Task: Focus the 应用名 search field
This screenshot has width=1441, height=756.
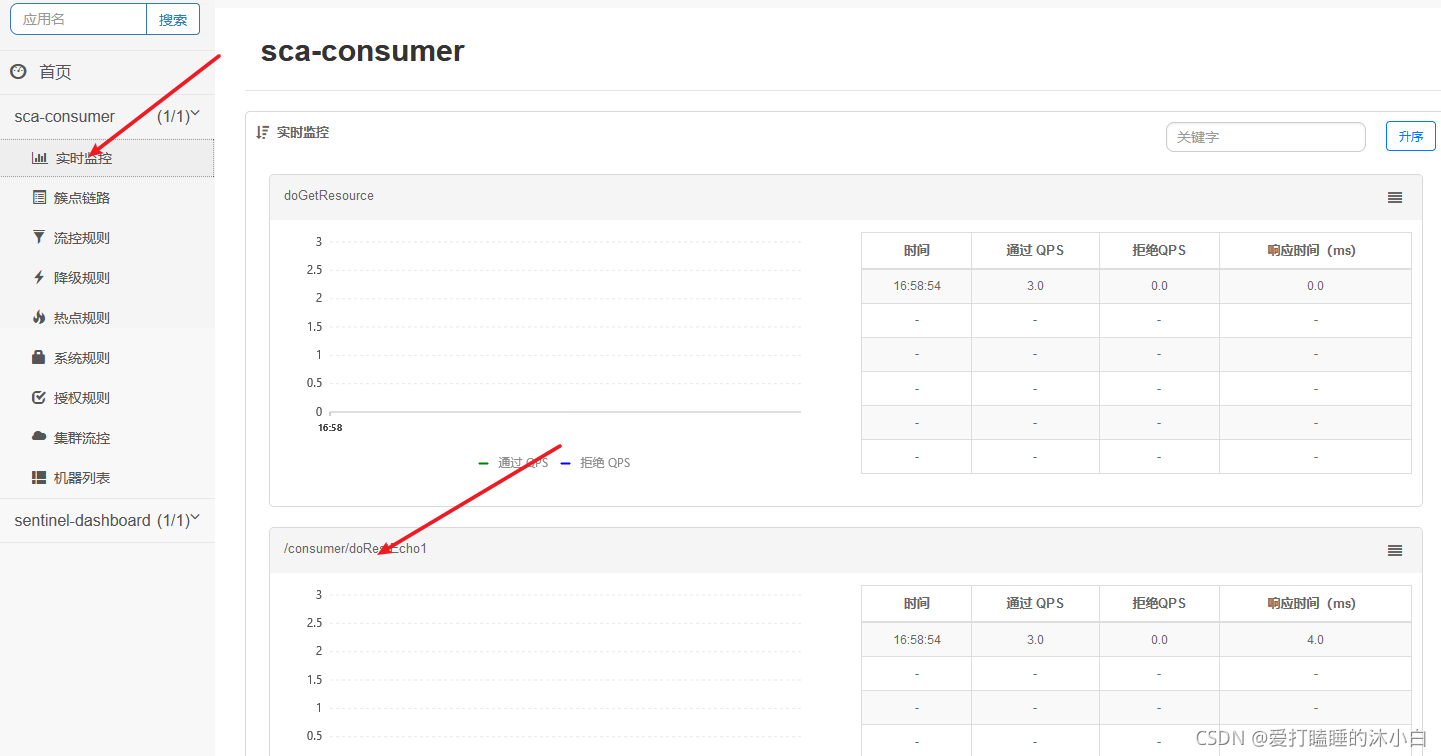Action: (78, 19)
